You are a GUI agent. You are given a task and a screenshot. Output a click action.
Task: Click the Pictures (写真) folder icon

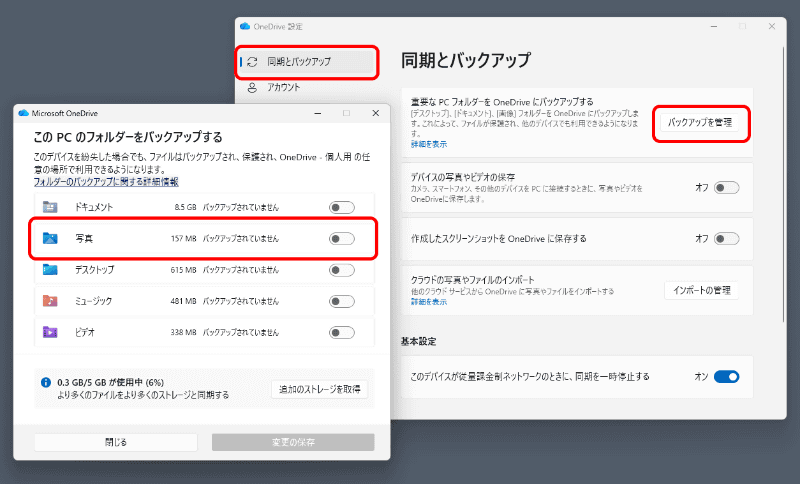50,238
